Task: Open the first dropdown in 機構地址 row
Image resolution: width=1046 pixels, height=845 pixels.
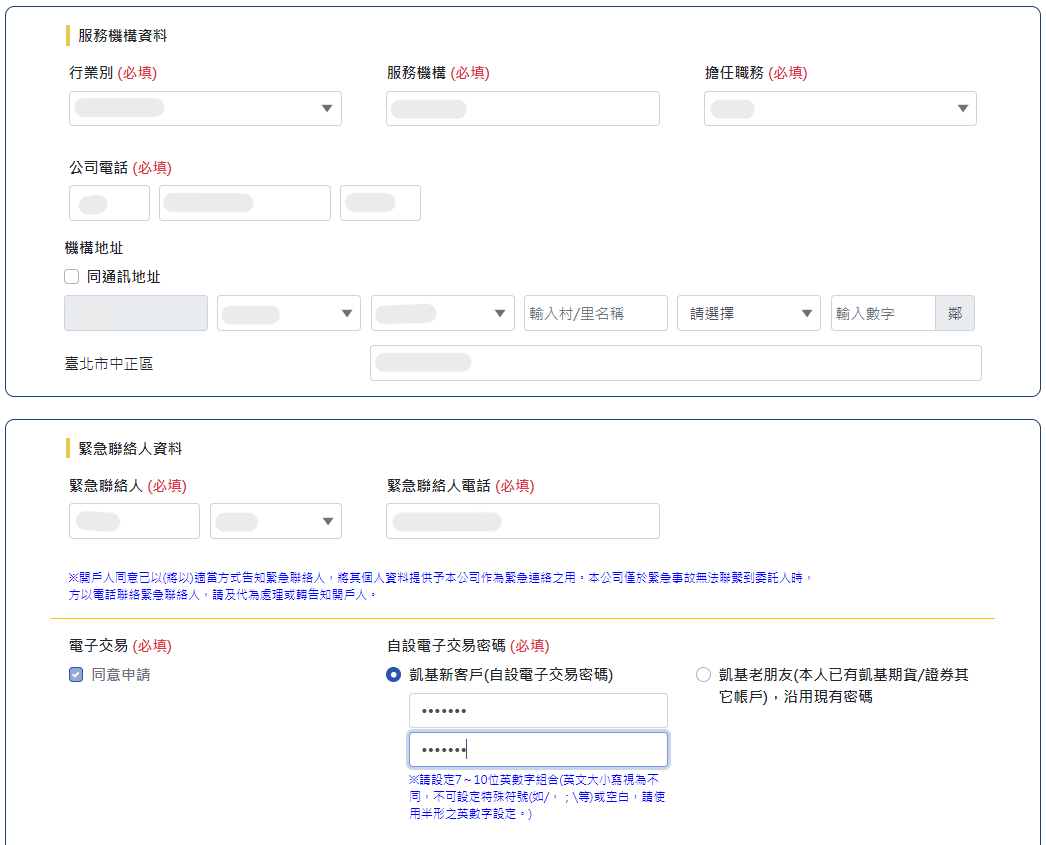Action: click(x=288, y=313)
